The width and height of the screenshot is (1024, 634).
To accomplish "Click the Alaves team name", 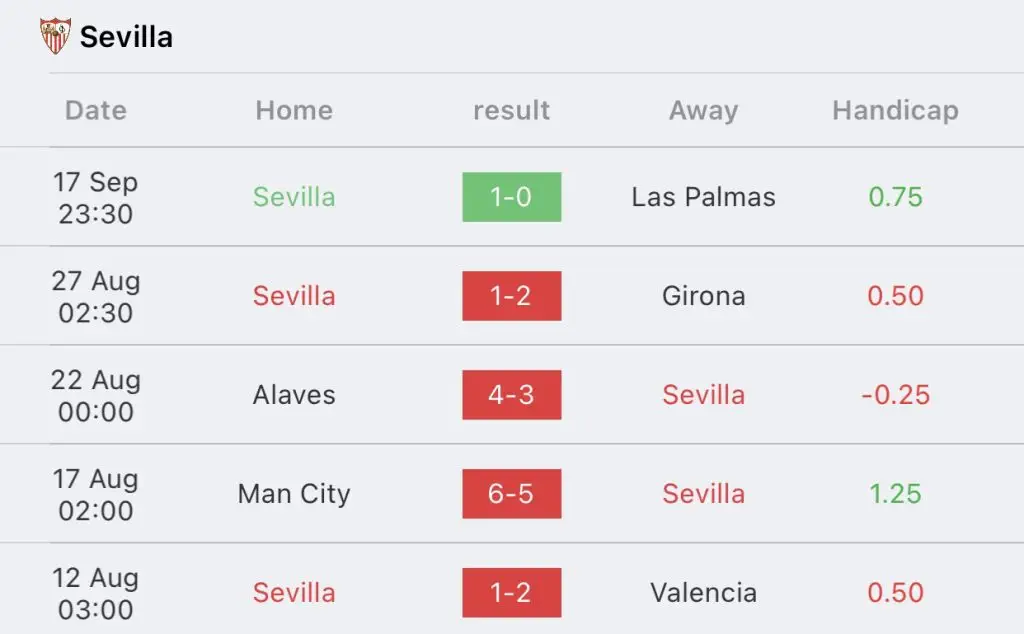I will pyautogui.click(x=294, y=394).
